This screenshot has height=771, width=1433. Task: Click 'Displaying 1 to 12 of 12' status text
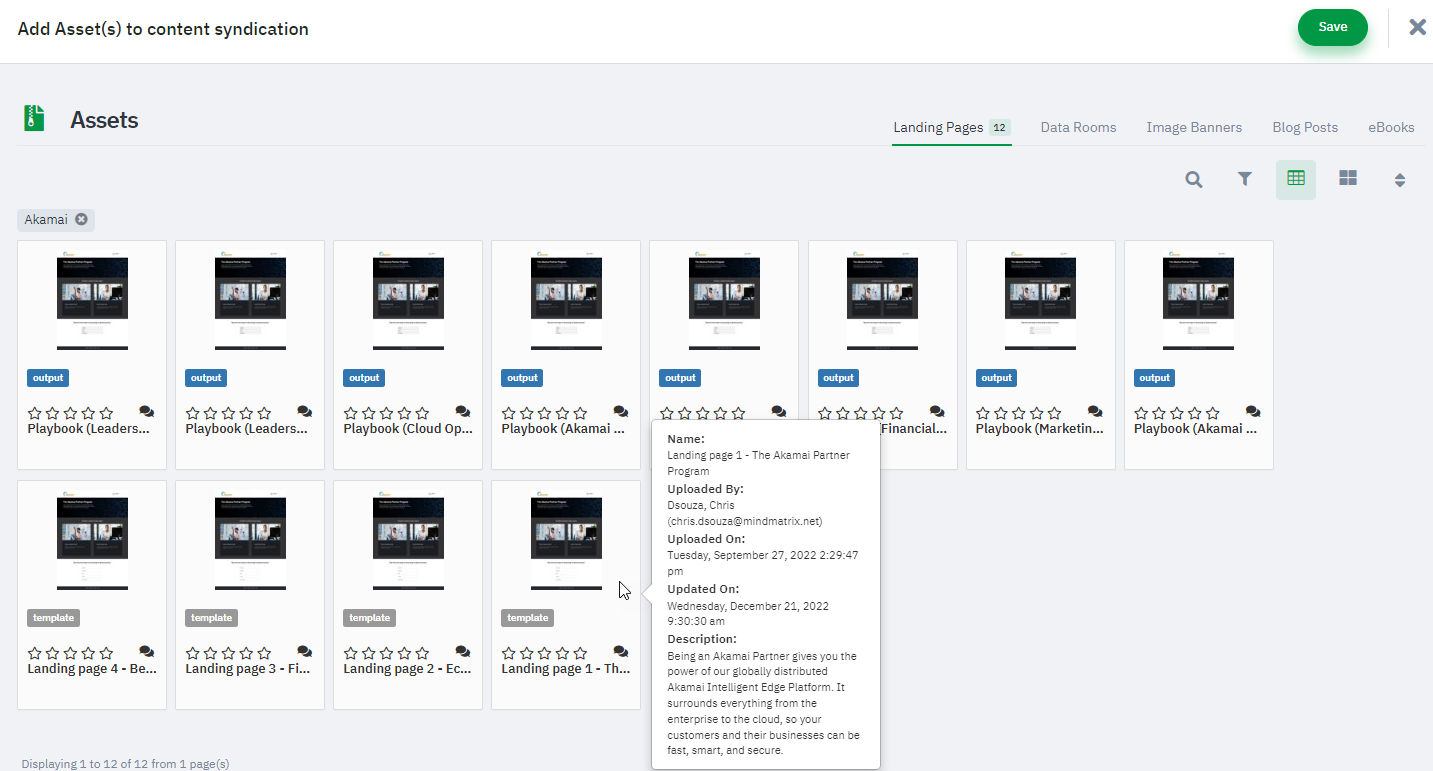click(125, 764)
